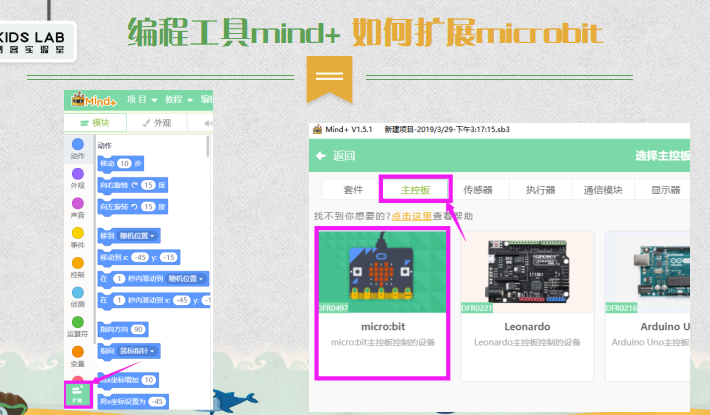Viewport: 710px width, 415px height.
Task: Click the y value -15 in 移动到 block
Action: (168, 258)
